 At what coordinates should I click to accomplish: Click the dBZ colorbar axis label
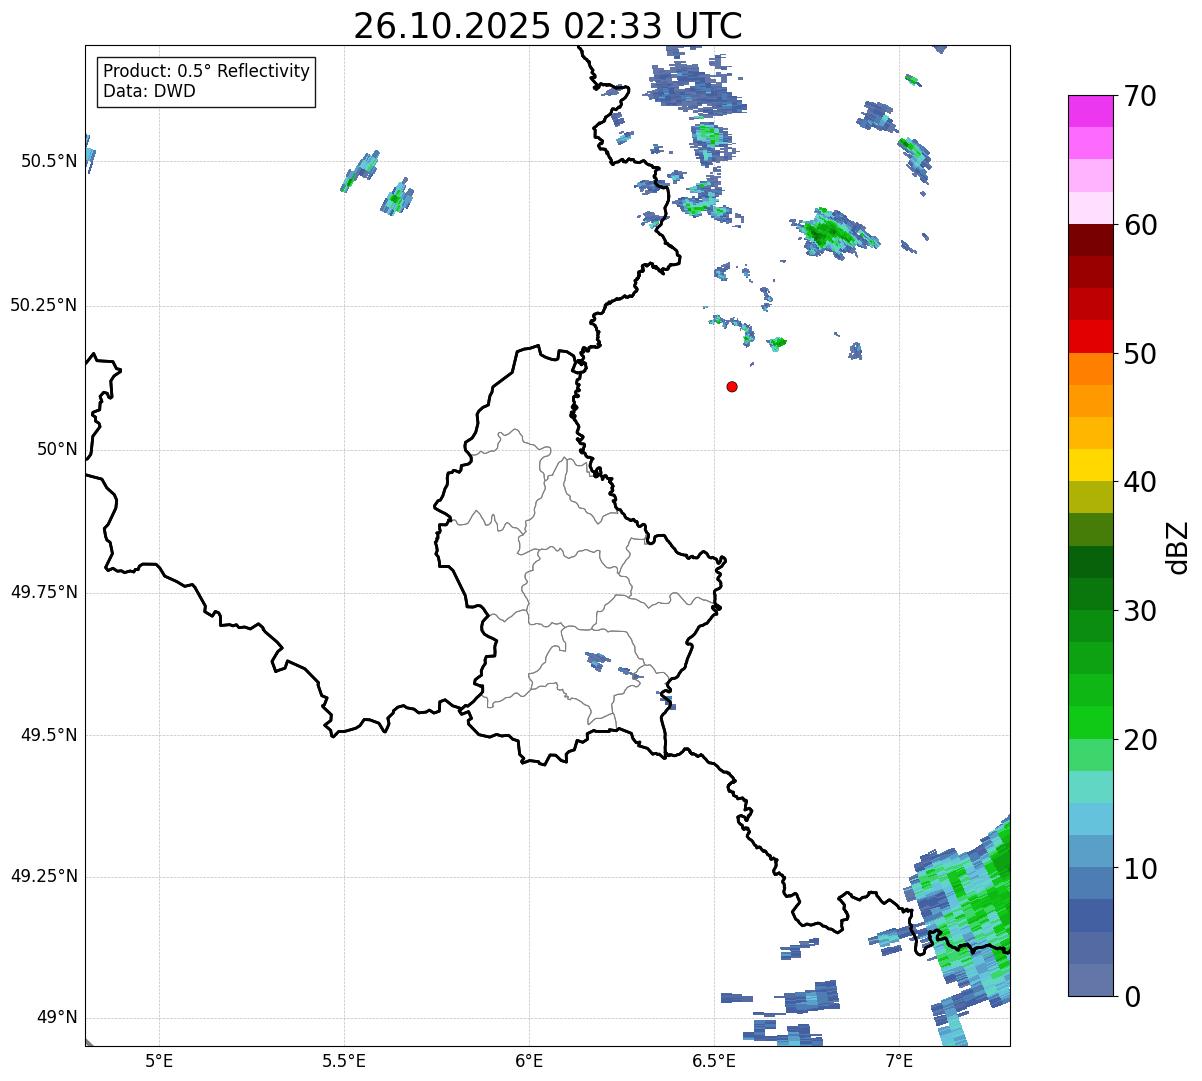1178,547
